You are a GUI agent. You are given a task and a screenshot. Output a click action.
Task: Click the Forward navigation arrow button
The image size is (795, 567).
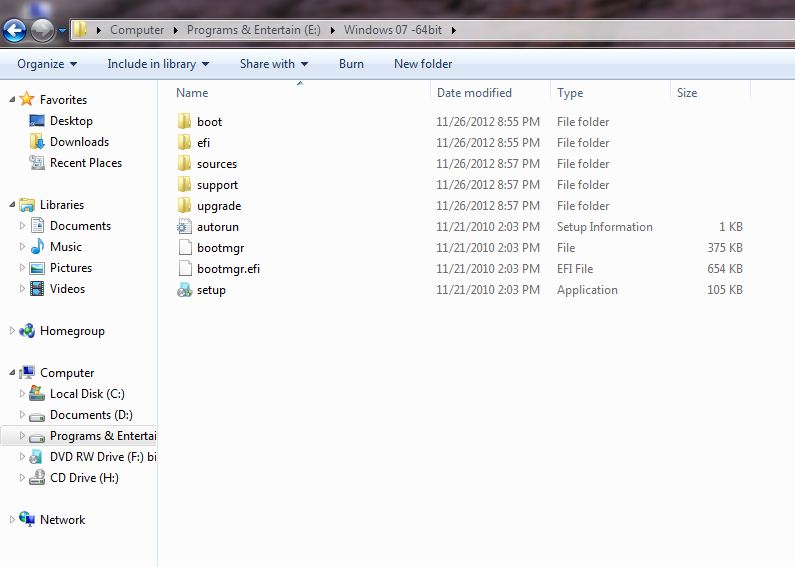(43, 30)
